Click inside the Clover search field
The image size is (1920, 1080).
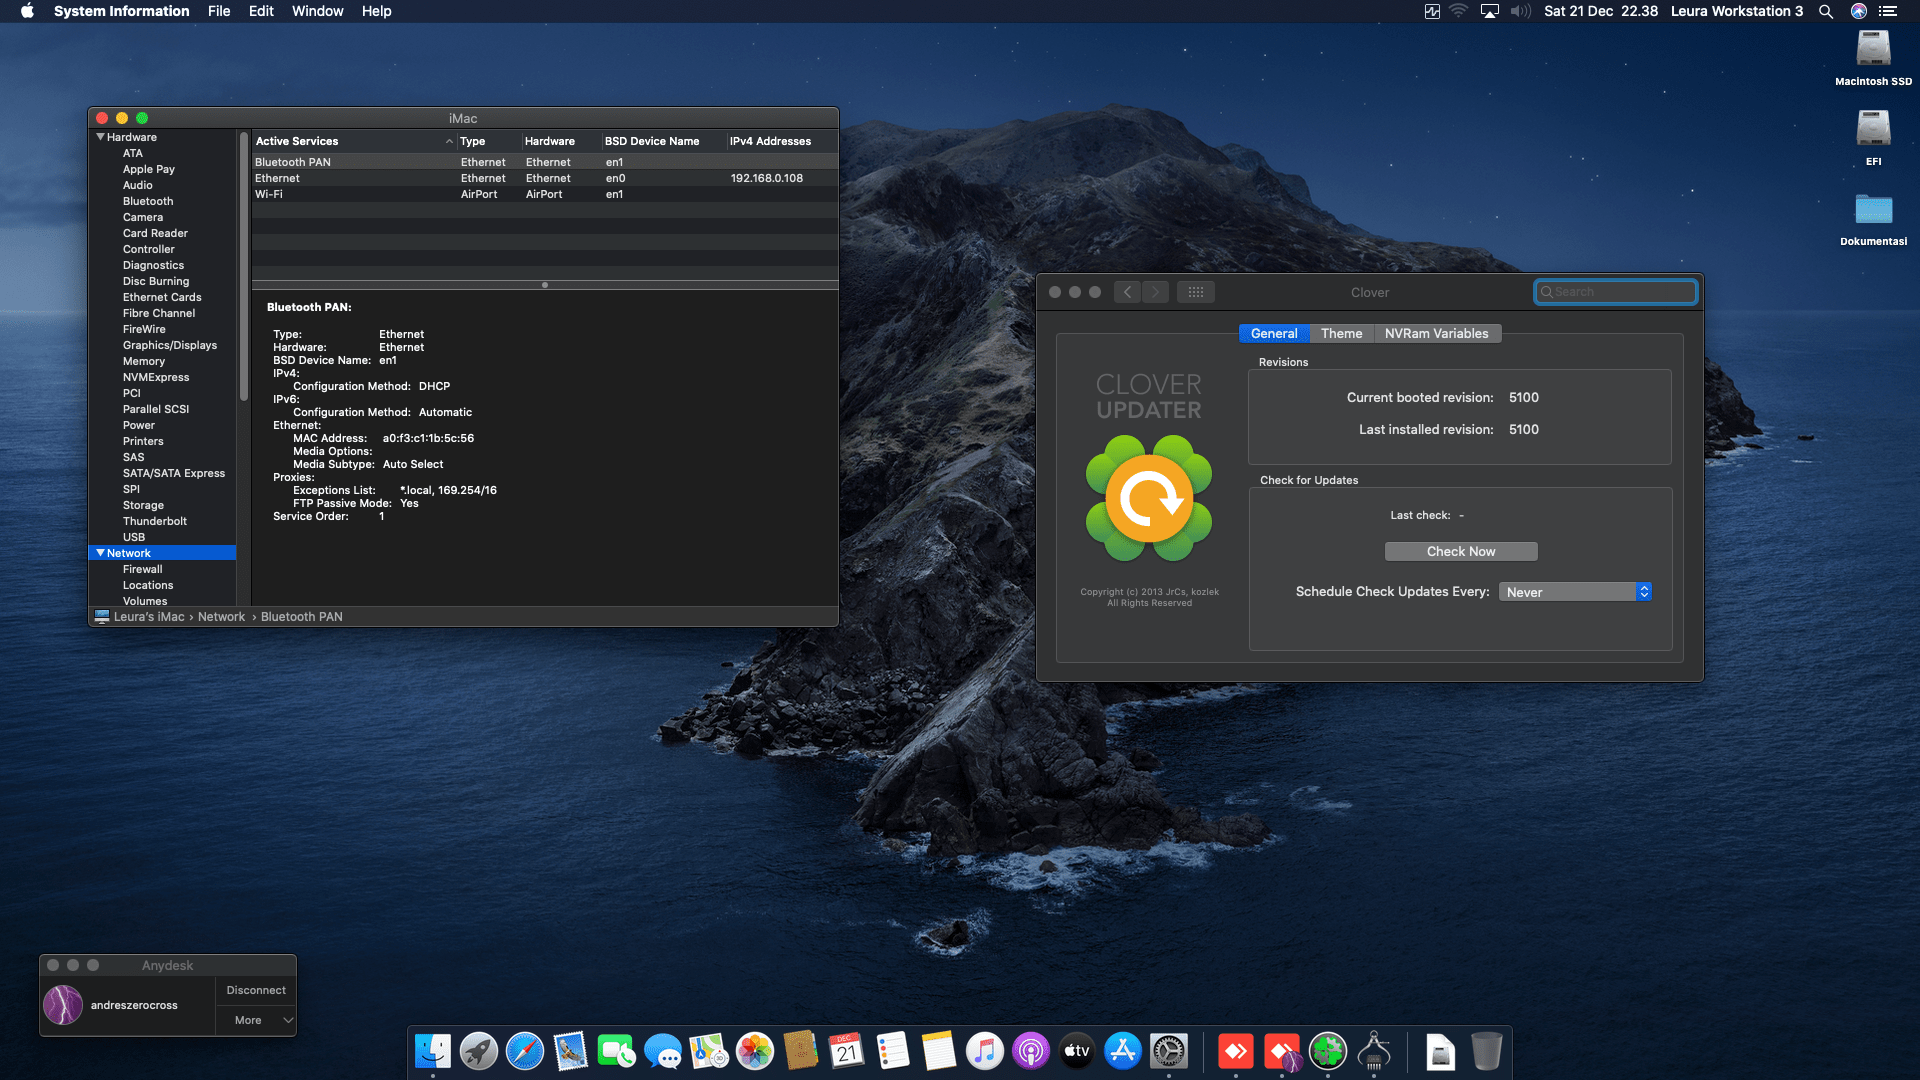(x=1615, y=291)
